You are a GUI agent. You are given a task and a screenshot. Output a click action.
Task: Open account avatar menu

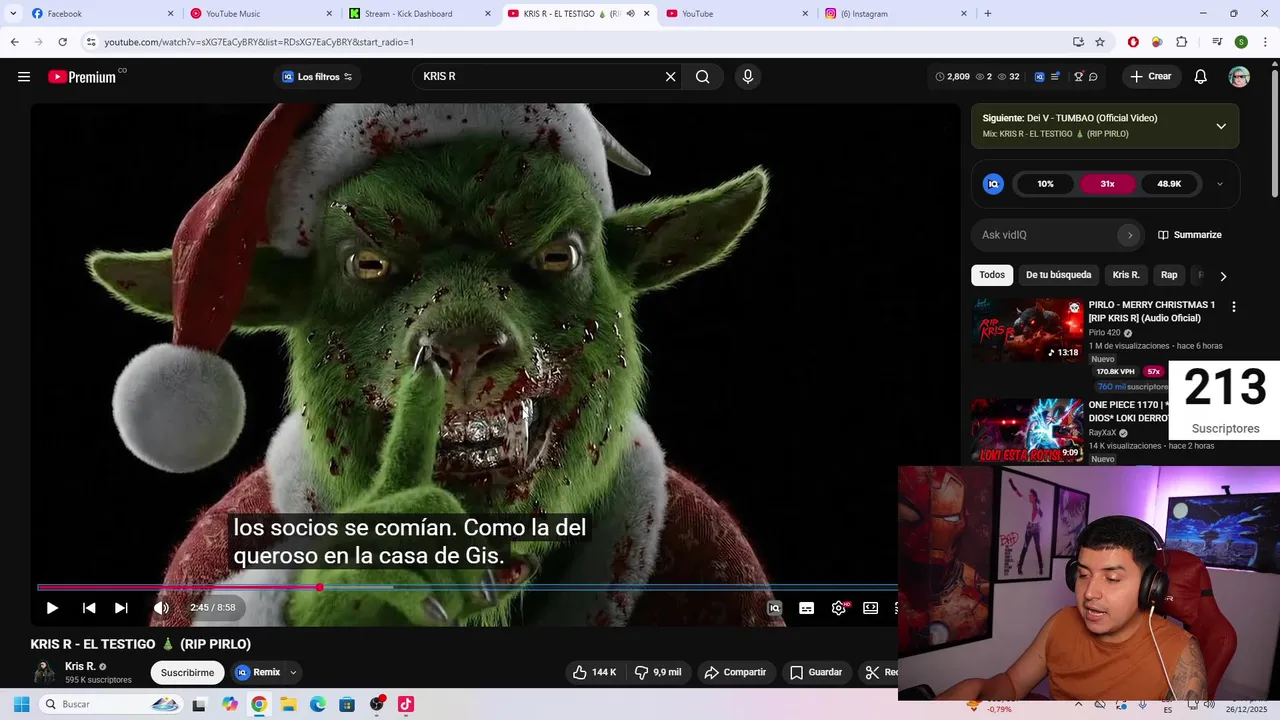click(1239, 77)
